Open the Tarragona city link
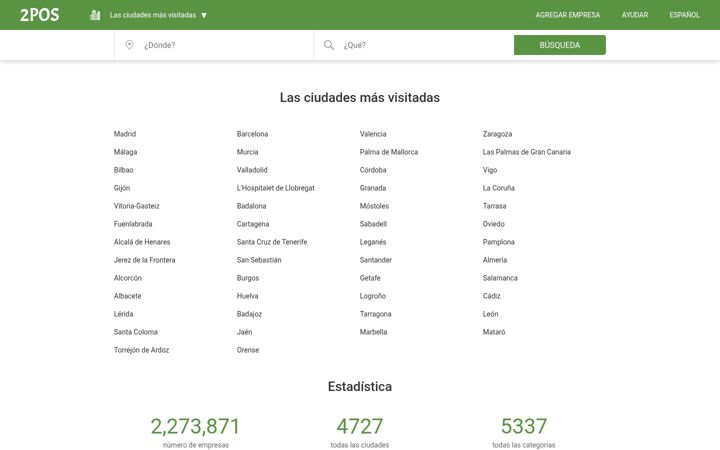The width and height of the screenshot is (720, 450). click(376, 314)
